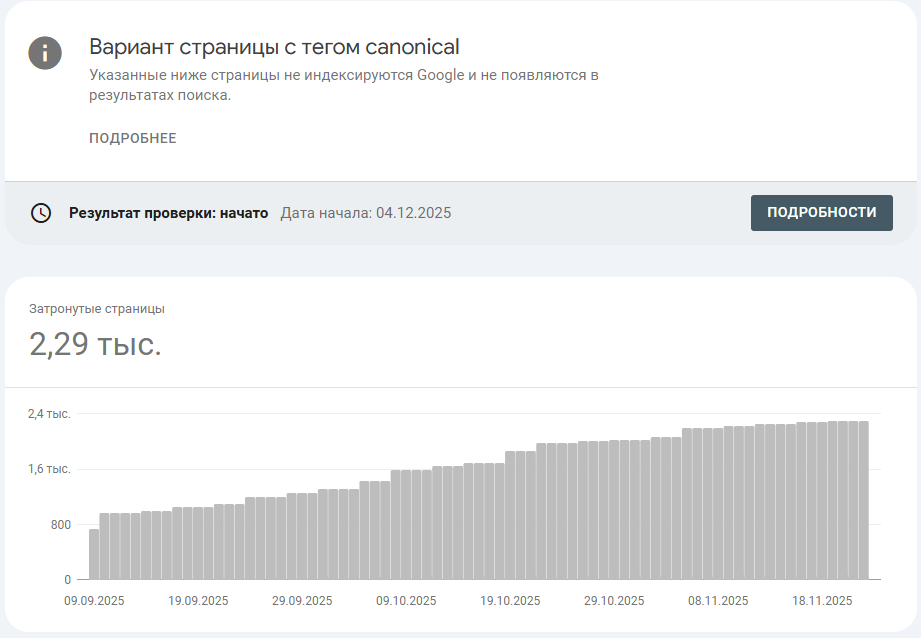921x638 pixels.
Task: Select the last, rightmost bar in the chart
Action: (x=863, y=500)
